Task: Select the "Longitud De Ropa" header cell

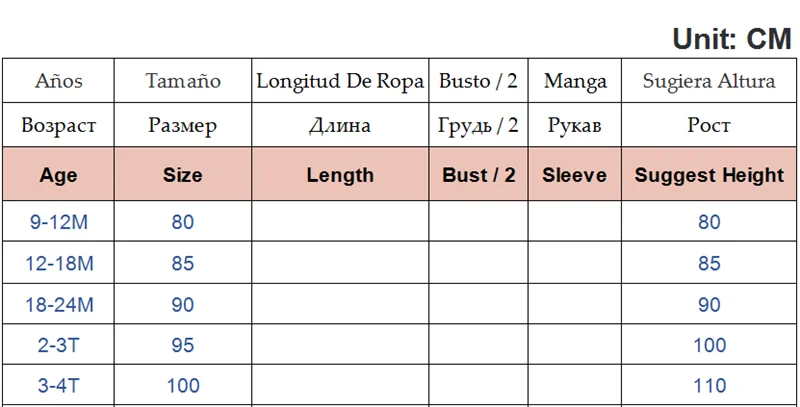Action: (x=340, y=81)
